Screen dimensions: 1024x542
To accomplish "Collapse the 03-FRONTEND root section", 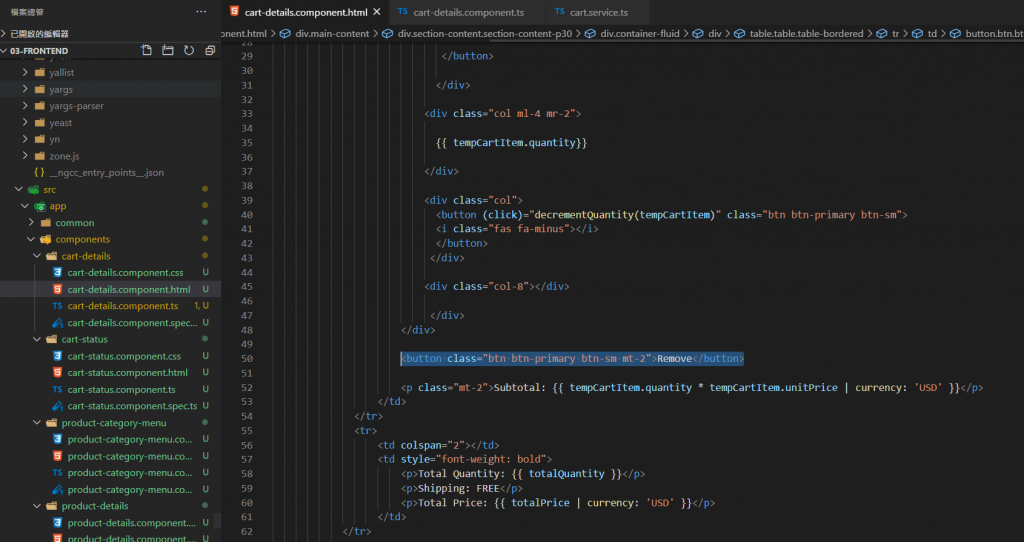I will tap(39, 50).
